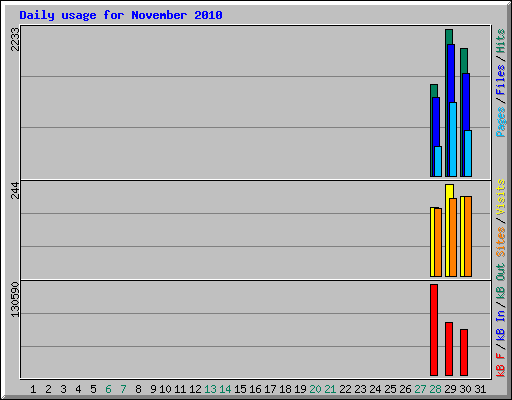Click the 'Pages' legend label
The width and height of the screenshot is (512, 400).
coord(501,122)
